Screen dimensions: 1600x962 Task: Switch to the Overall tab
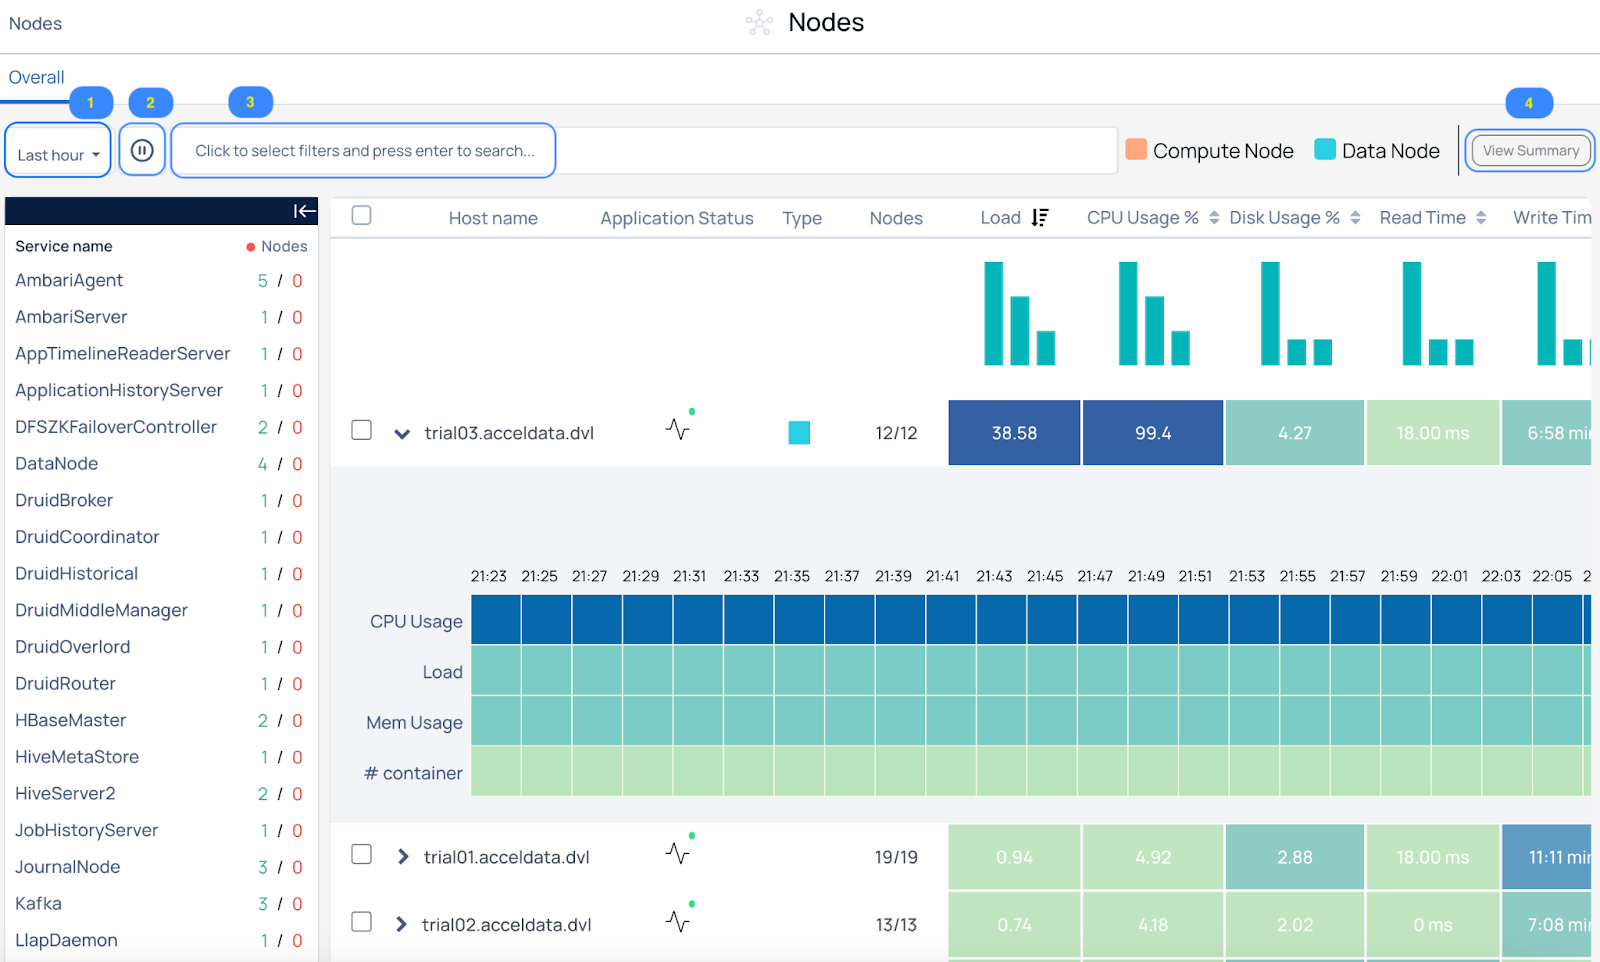coord(37,77)
